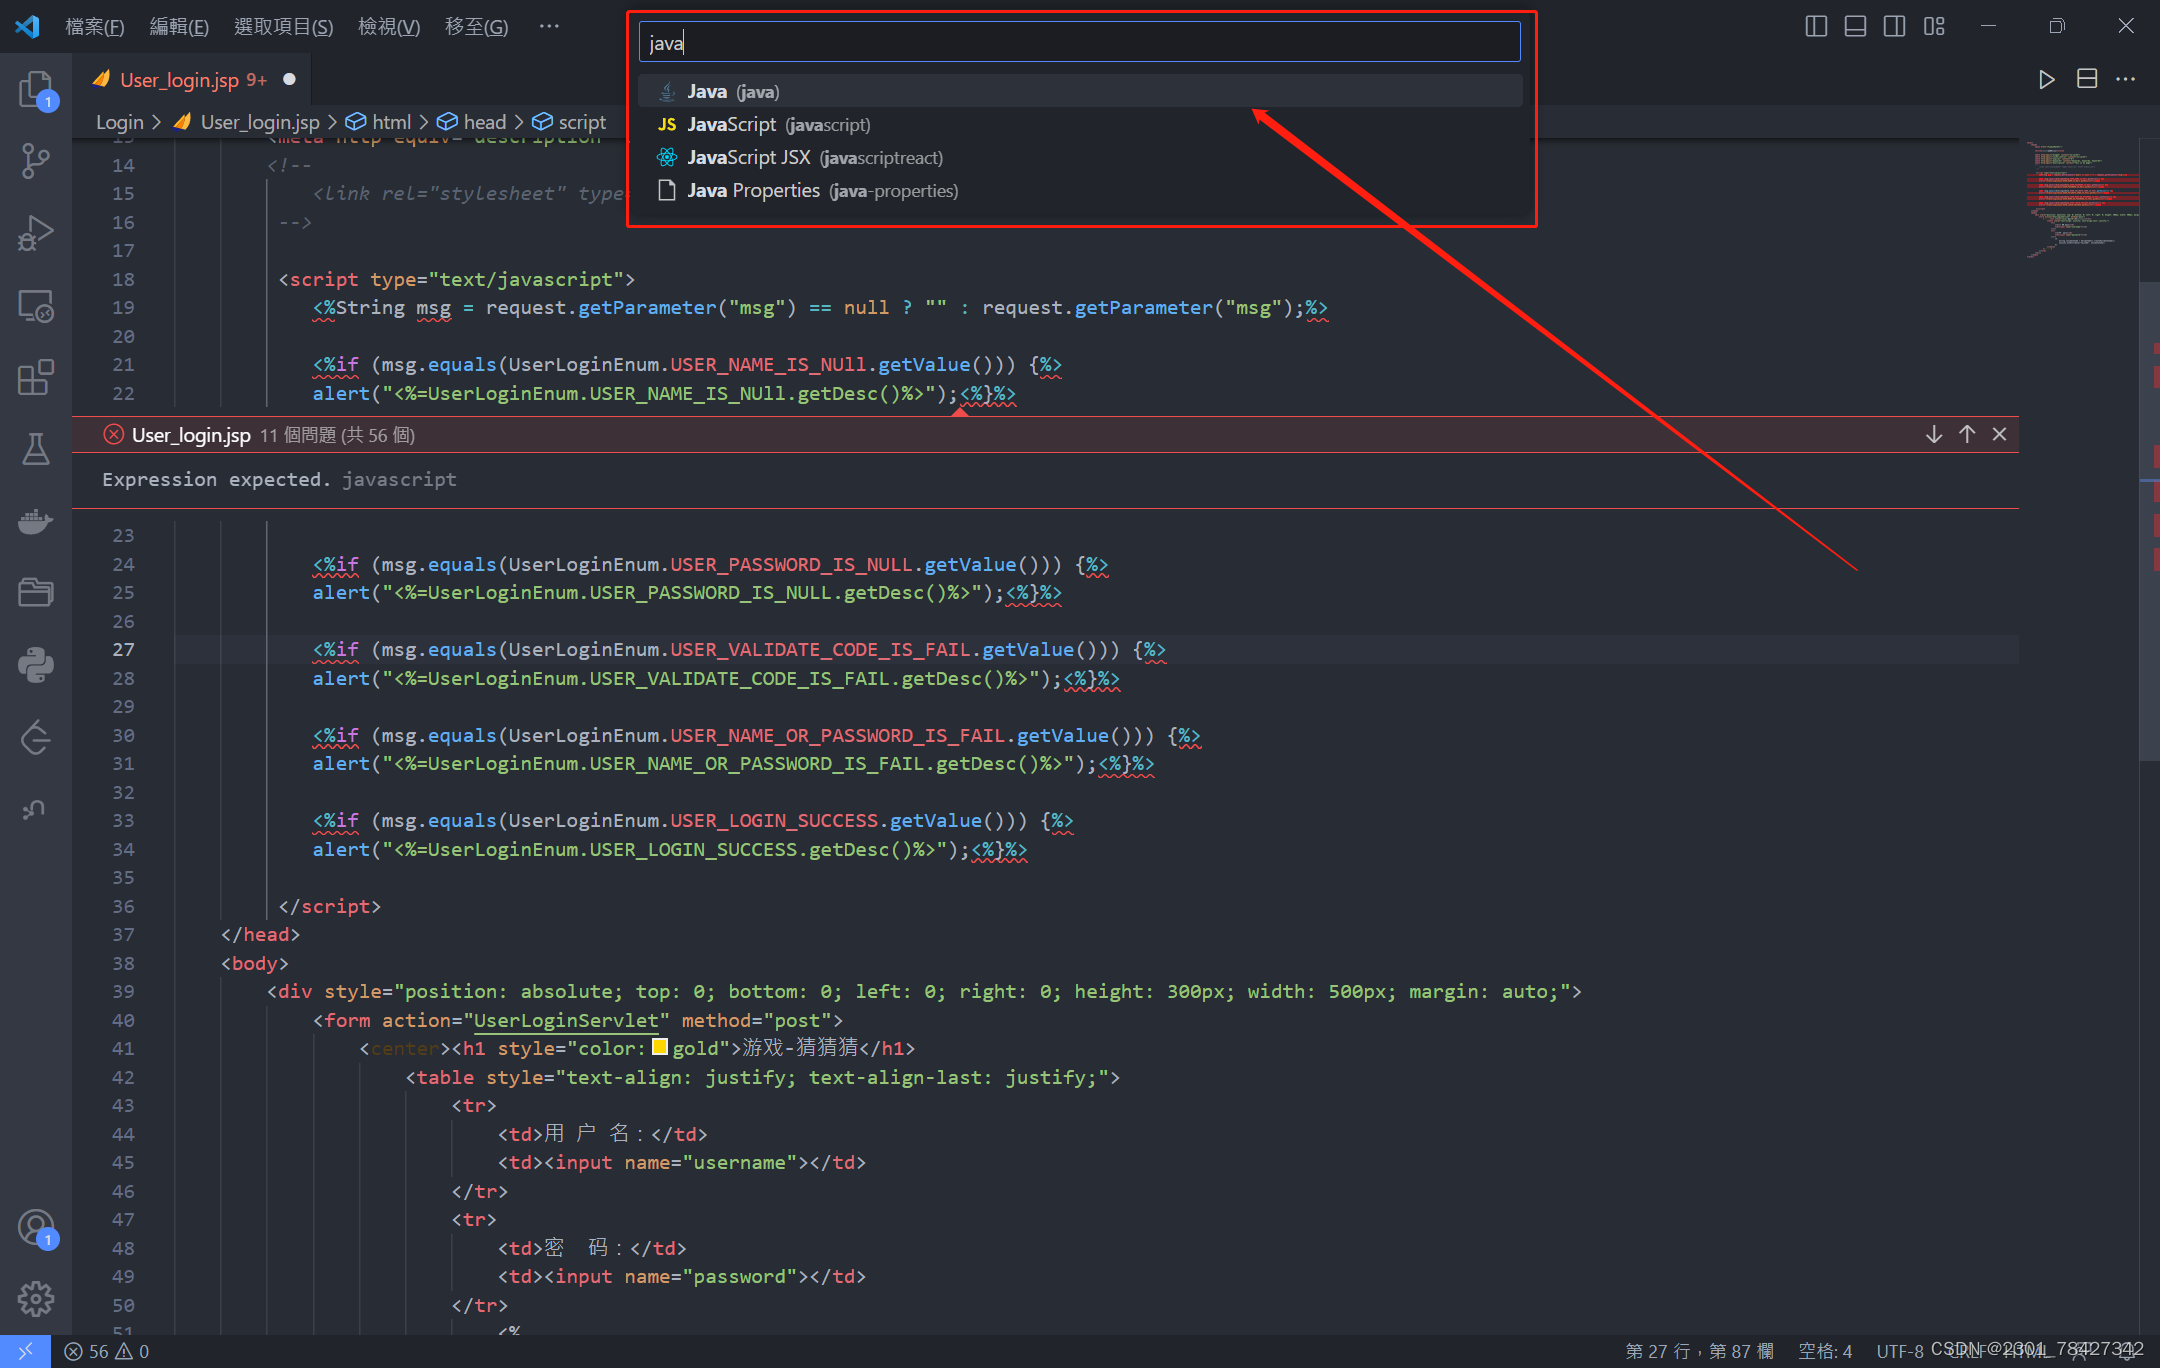Click the gold color swatch
This screenshot has height=1368, width=2160.
660,1047
